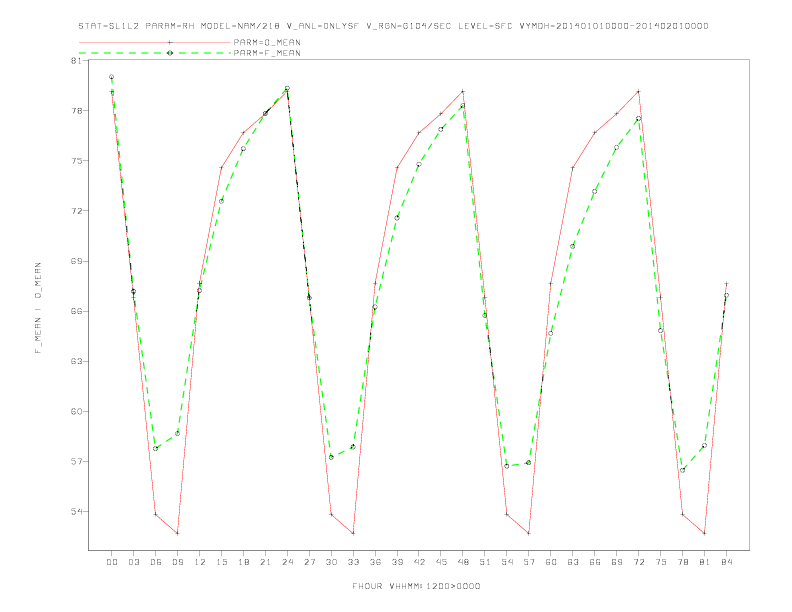Click x-axis tick label 00
792x612 pixels.
pos(112,562)
